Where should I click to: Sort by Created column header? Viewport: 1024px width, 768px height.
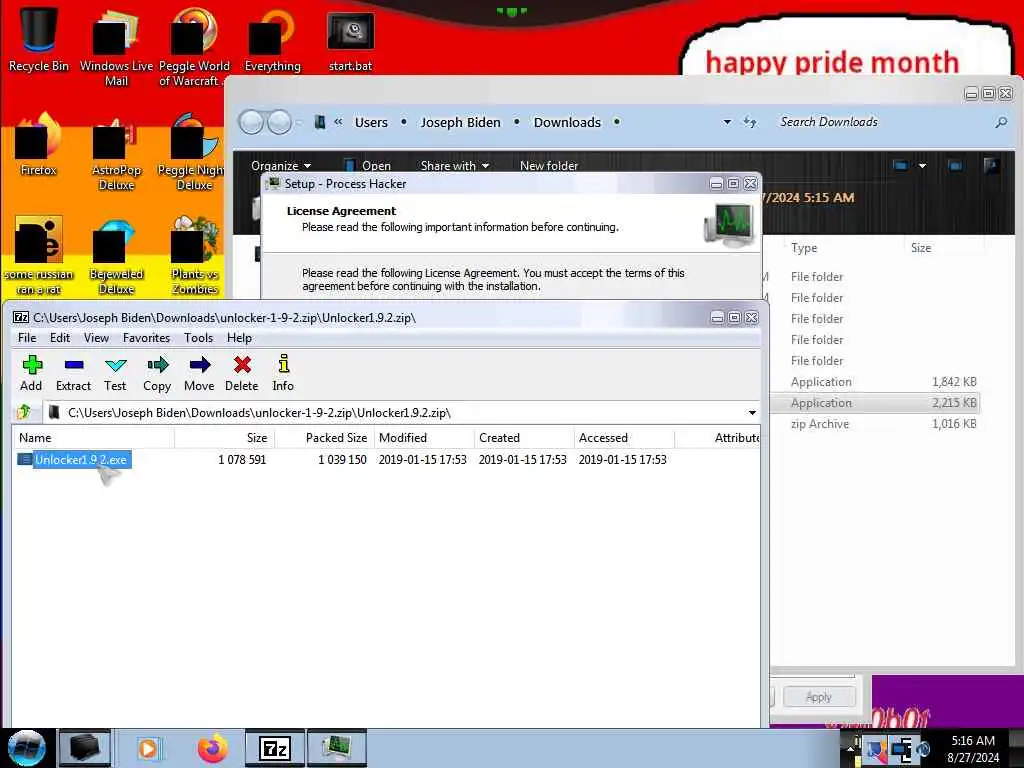[x=524, y=438]
